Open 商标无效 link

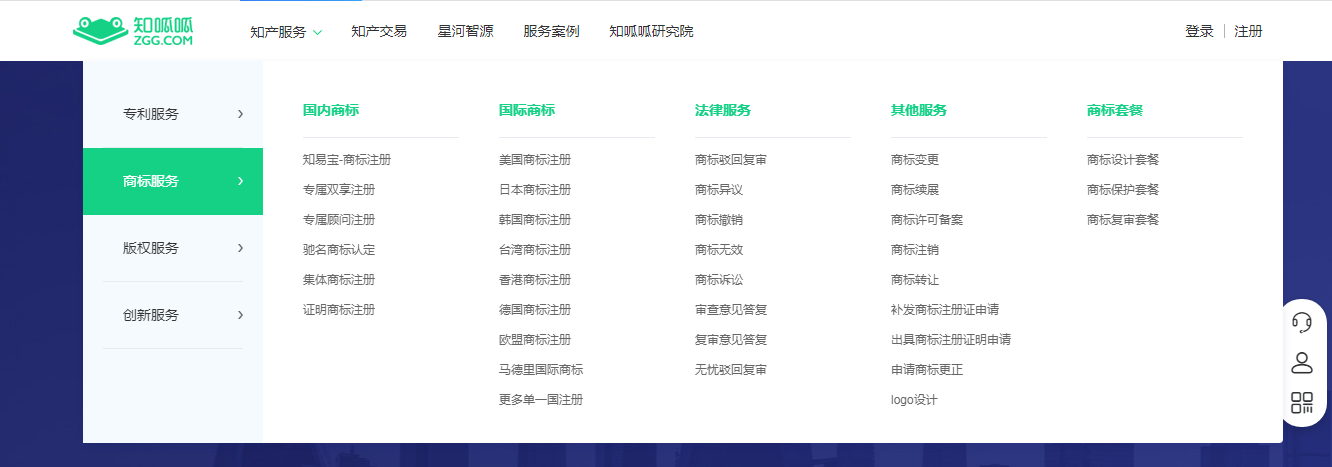pyautogui.click(x=719, y=250)
